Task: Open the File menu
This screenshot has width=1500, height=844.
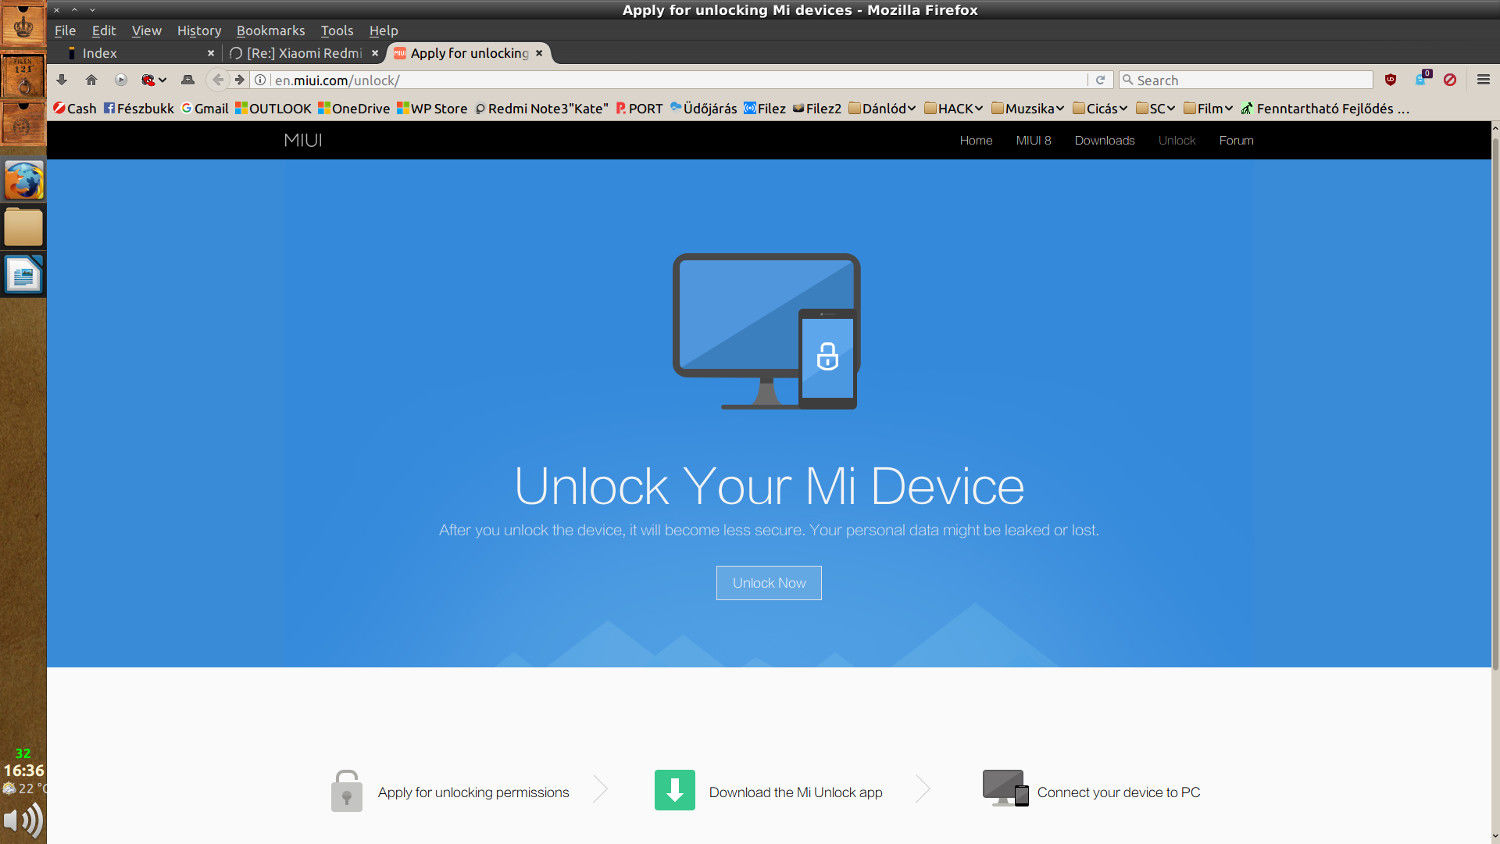Action: pos(65,31)
